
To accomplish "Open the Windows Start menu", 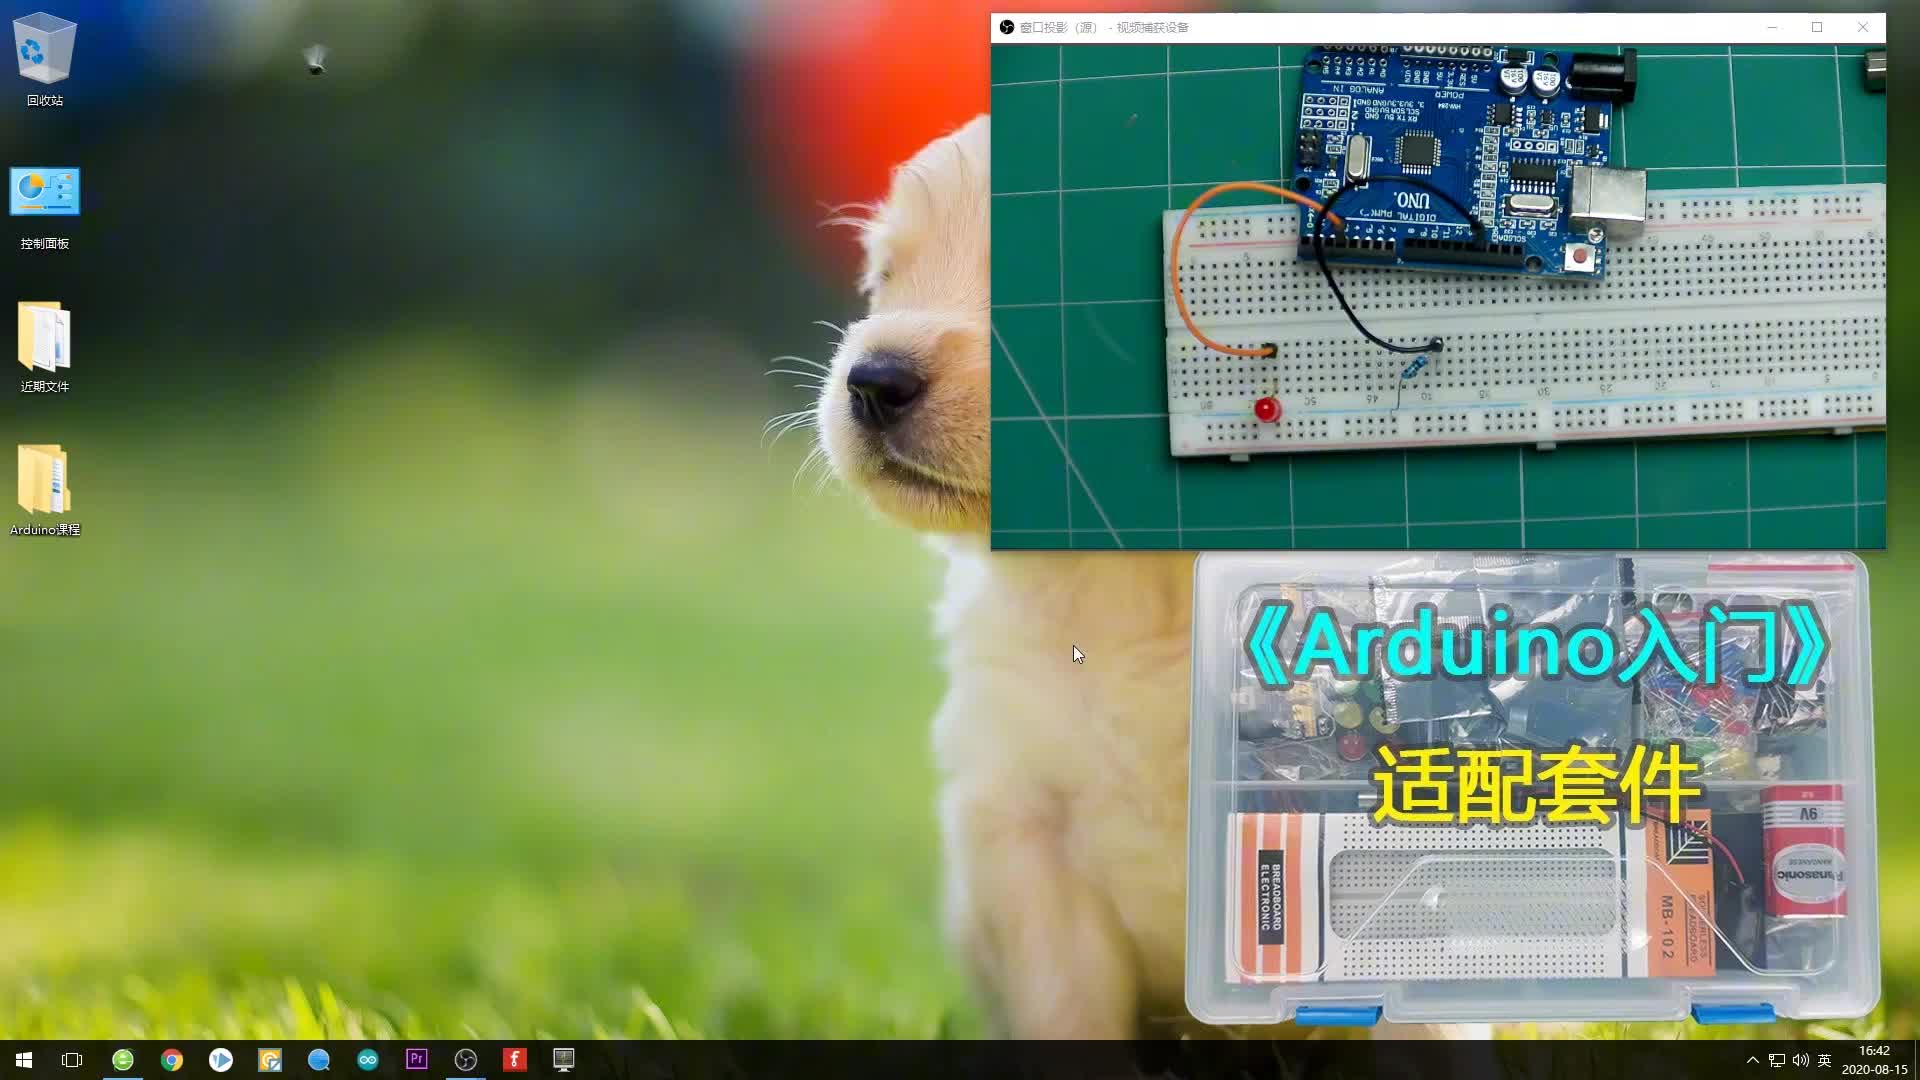I will pyautogui.click(x=24, y=1060).
